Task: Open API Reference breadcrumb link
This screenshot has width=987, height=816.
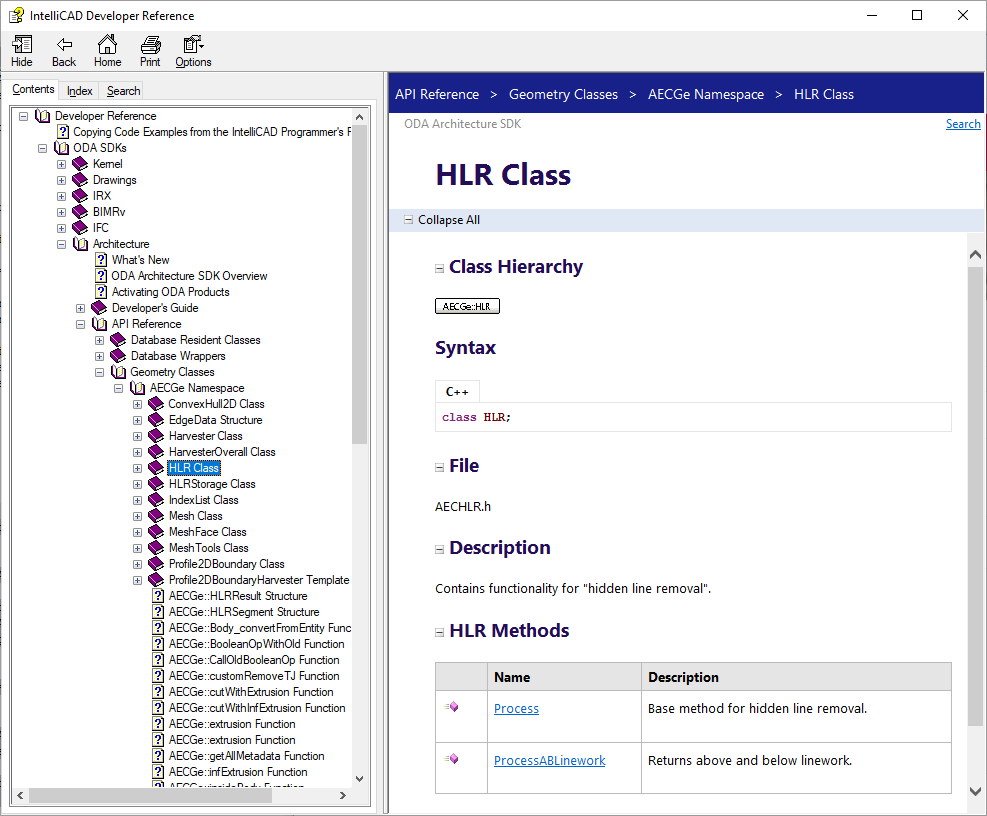Action: coord(437,94)
